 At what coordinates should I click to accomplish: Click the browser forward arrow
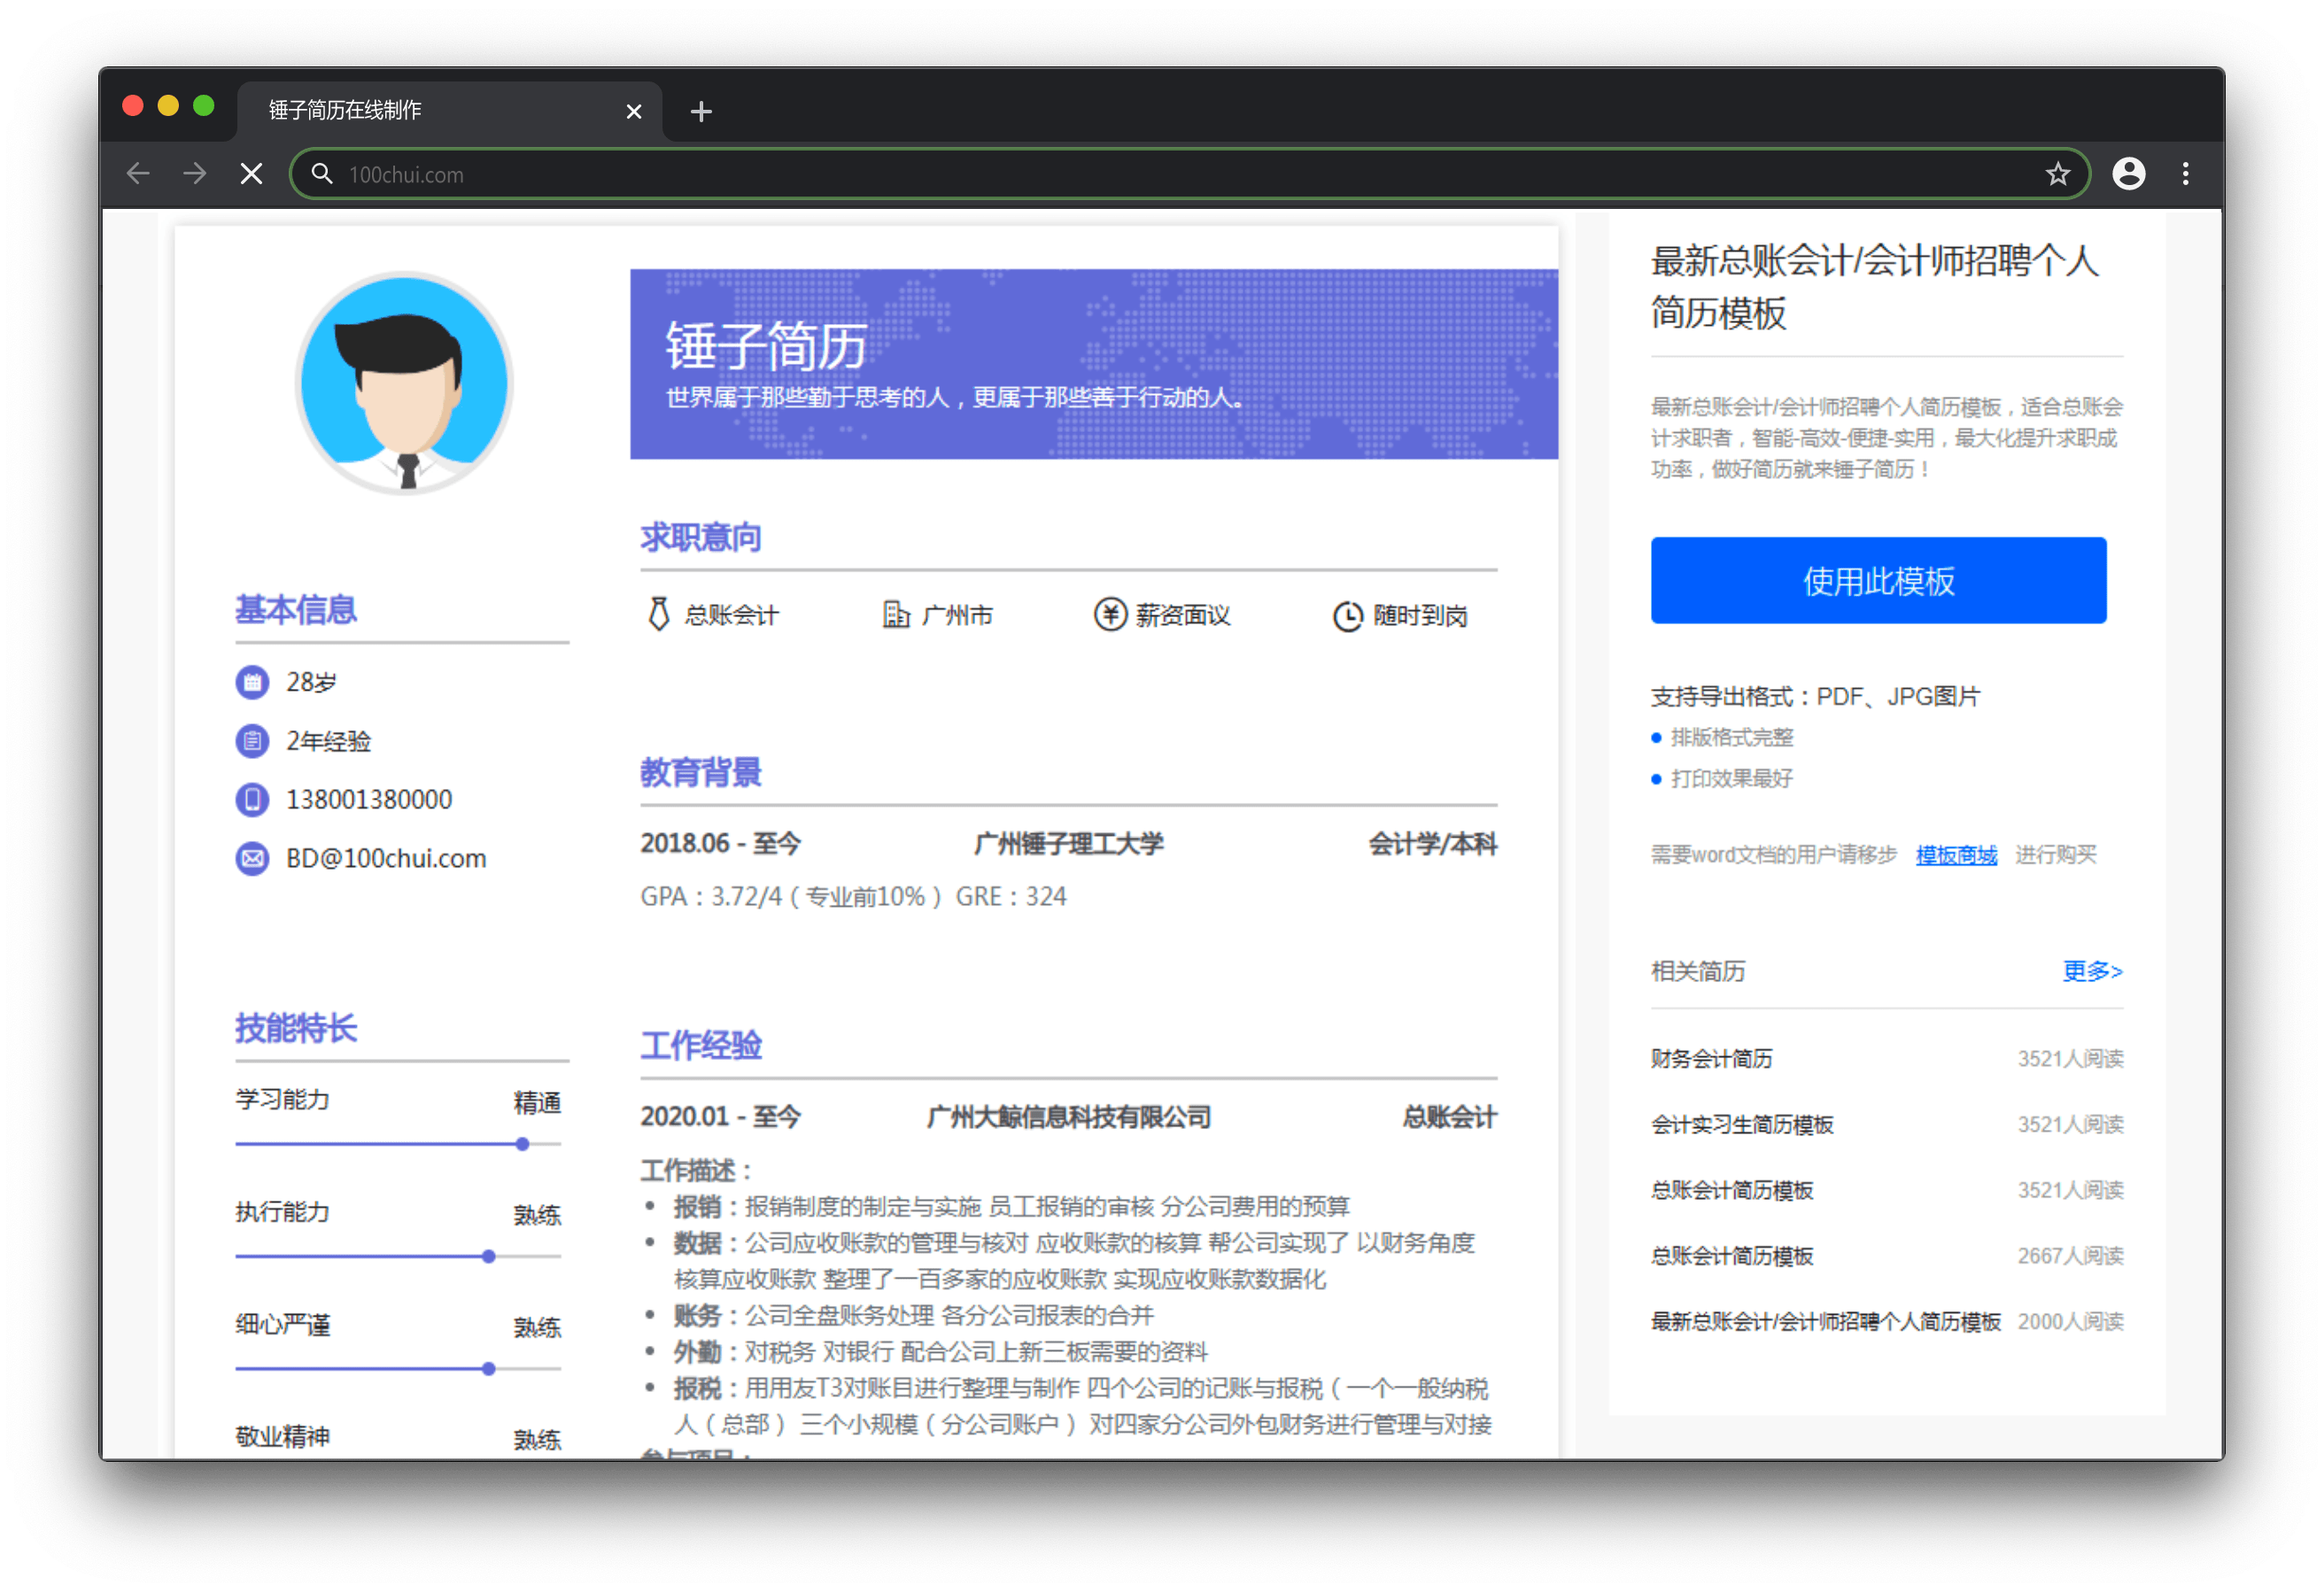(x=195, y=174)
